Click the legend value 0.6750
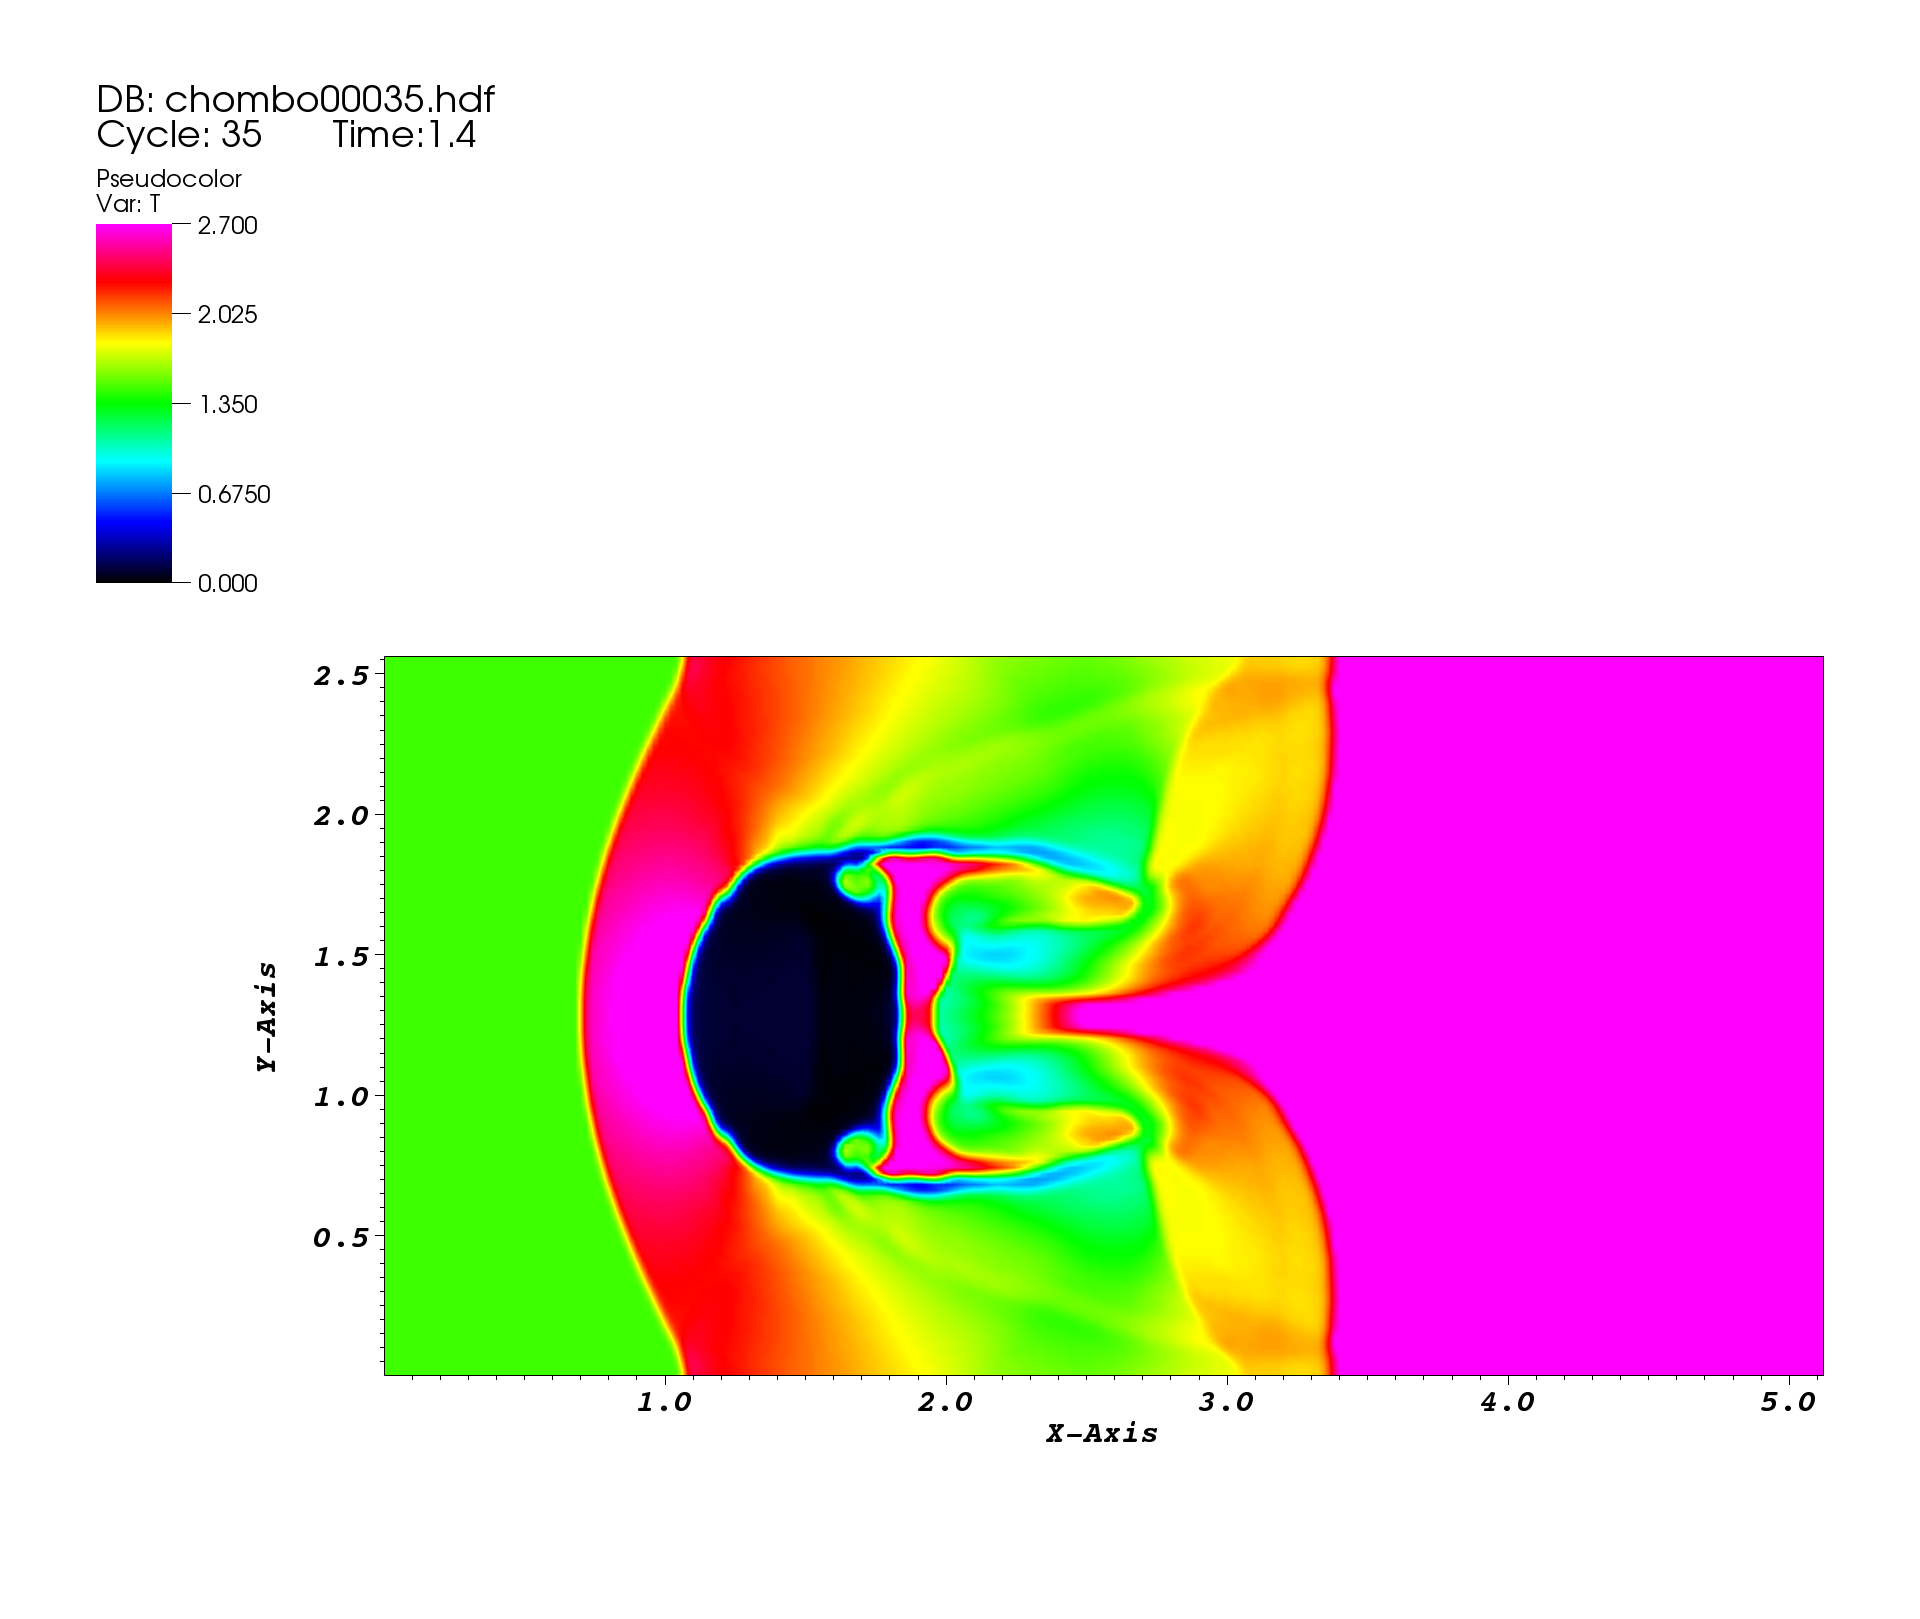This screenshot has height=1619, width=1920. pyautogui.click(x=234, y=495)
